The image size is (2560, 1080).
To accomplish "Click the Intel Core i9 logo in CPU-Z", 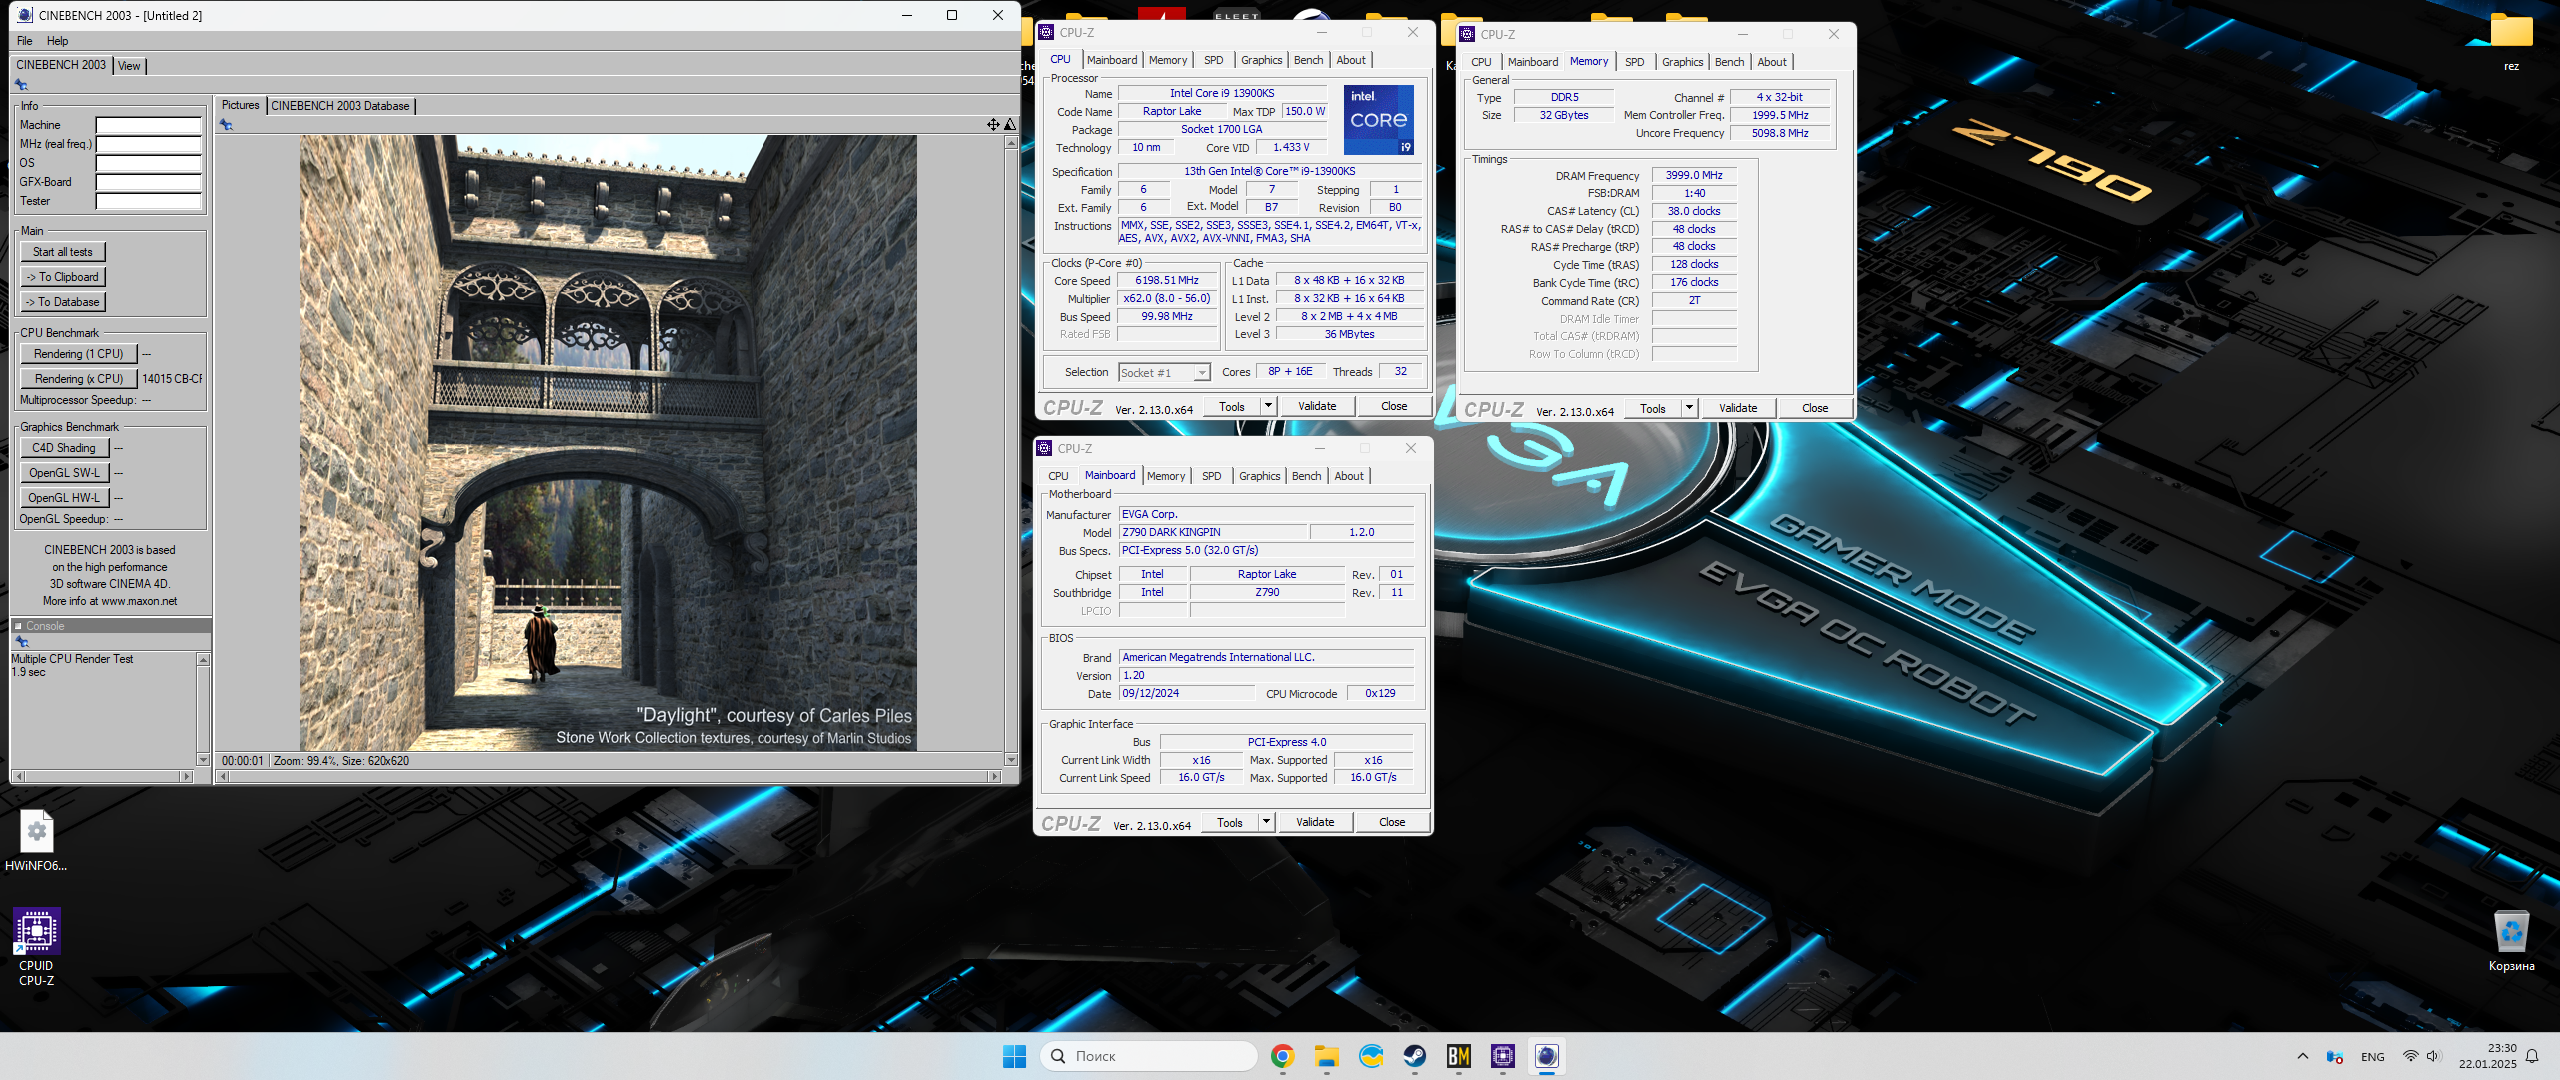I will tap(1379, 120).
